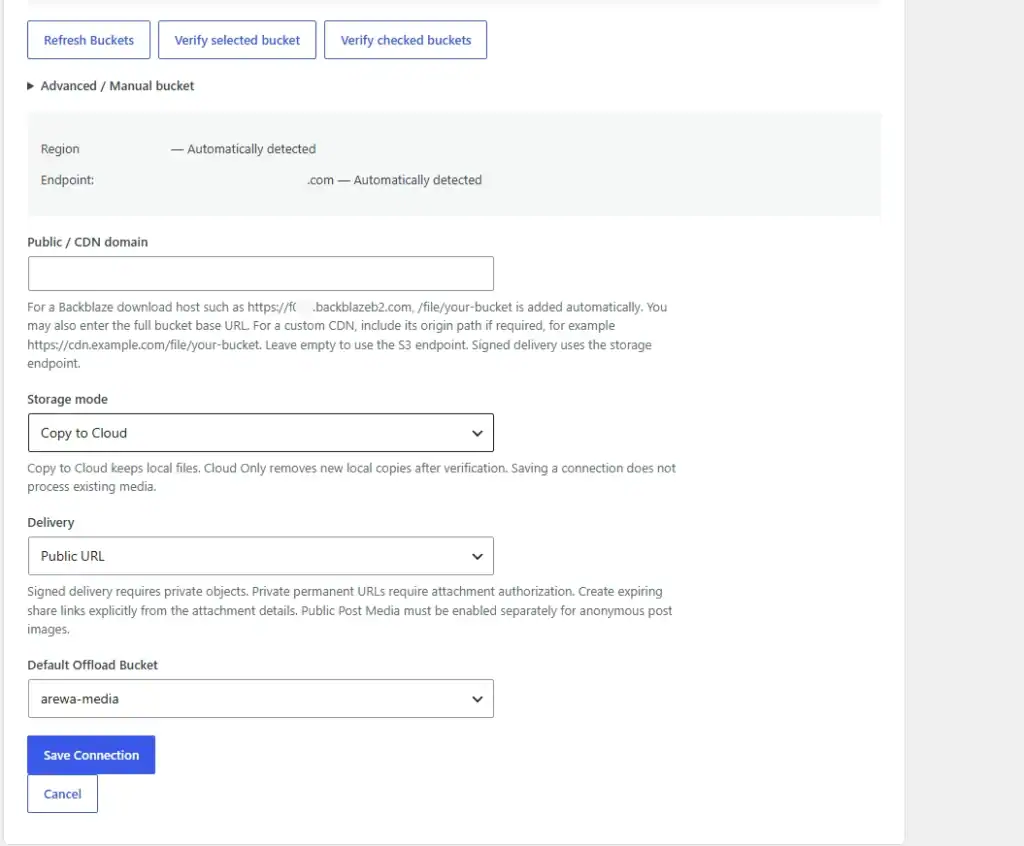Image resolution: width=1024 pixels, height=846 pixels.
Task: Click the Signed delivery help paragraph
Action: (x=349, y=610)
